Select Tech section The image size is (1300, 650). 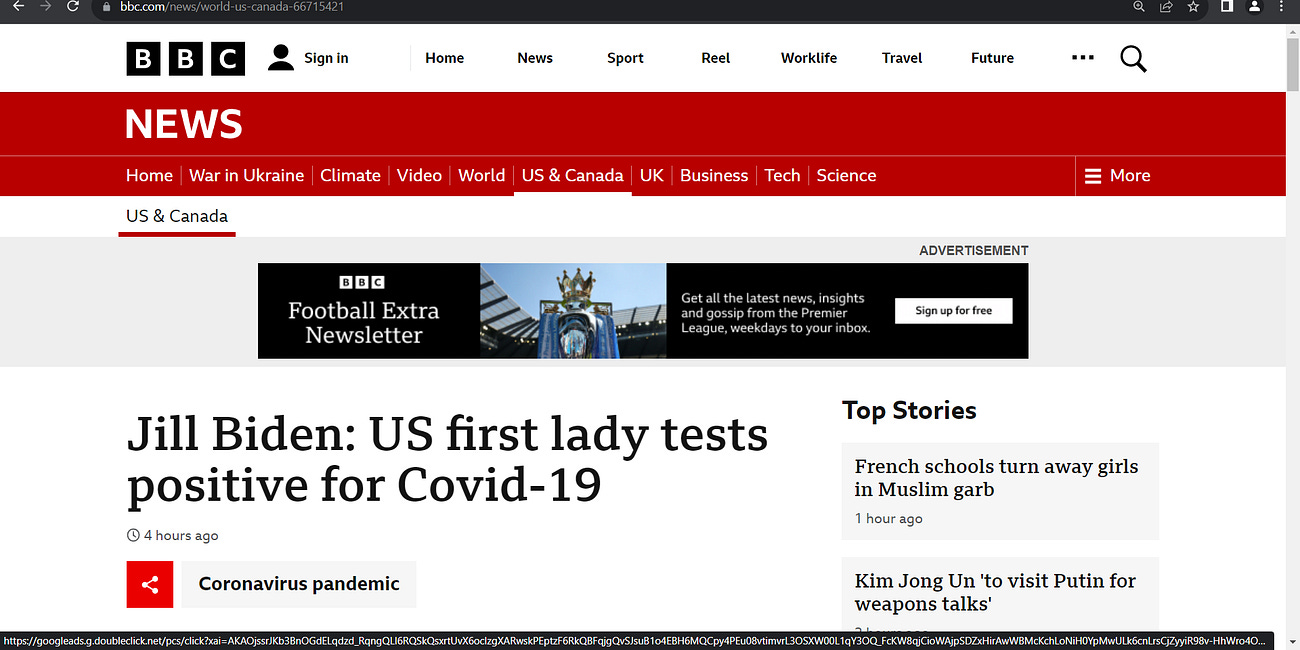click(782, 175)
